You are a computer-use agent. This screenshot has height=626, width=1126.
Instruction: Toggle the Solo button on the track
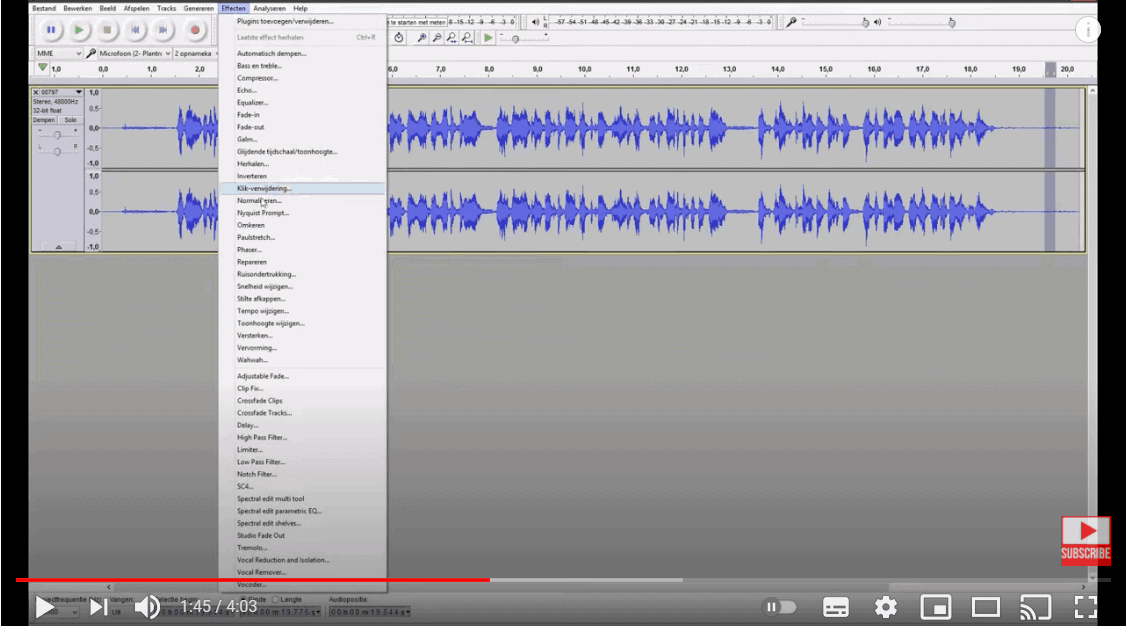[70, 120]
